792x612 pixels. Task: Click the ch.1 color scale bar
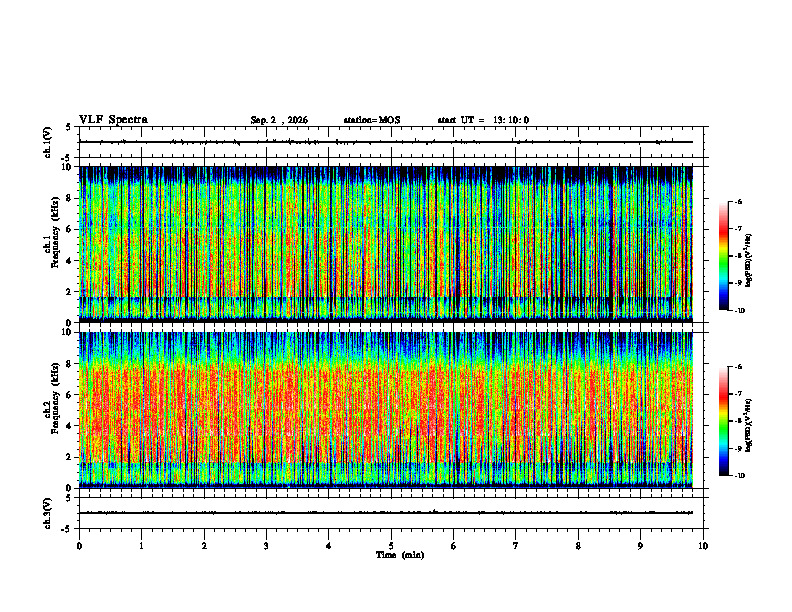(x=723, y=256)
